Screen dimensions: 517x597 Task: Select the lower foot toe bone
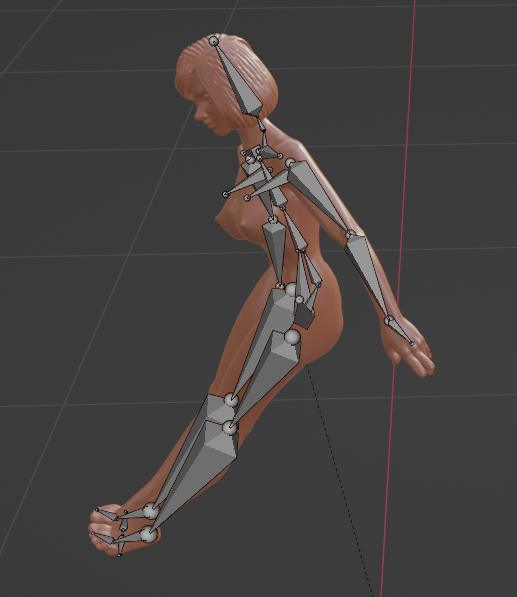[x=103, y=538]
